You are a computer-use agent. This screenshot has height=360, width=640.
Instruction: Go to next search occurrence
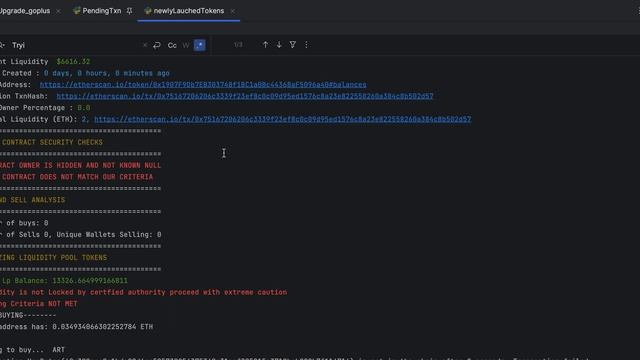click(279, 44)
